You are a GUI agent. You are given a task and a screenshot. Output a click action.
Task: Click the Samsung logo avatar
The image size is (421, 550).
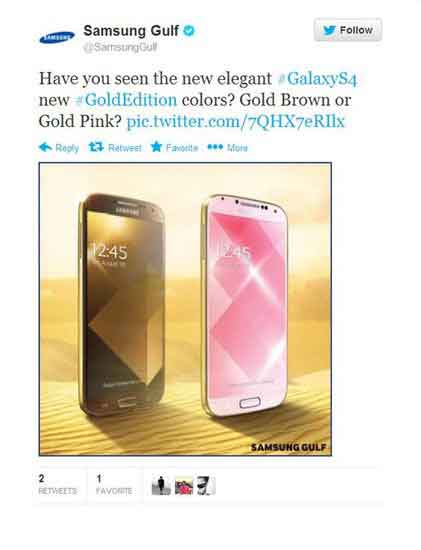[57, 37]
